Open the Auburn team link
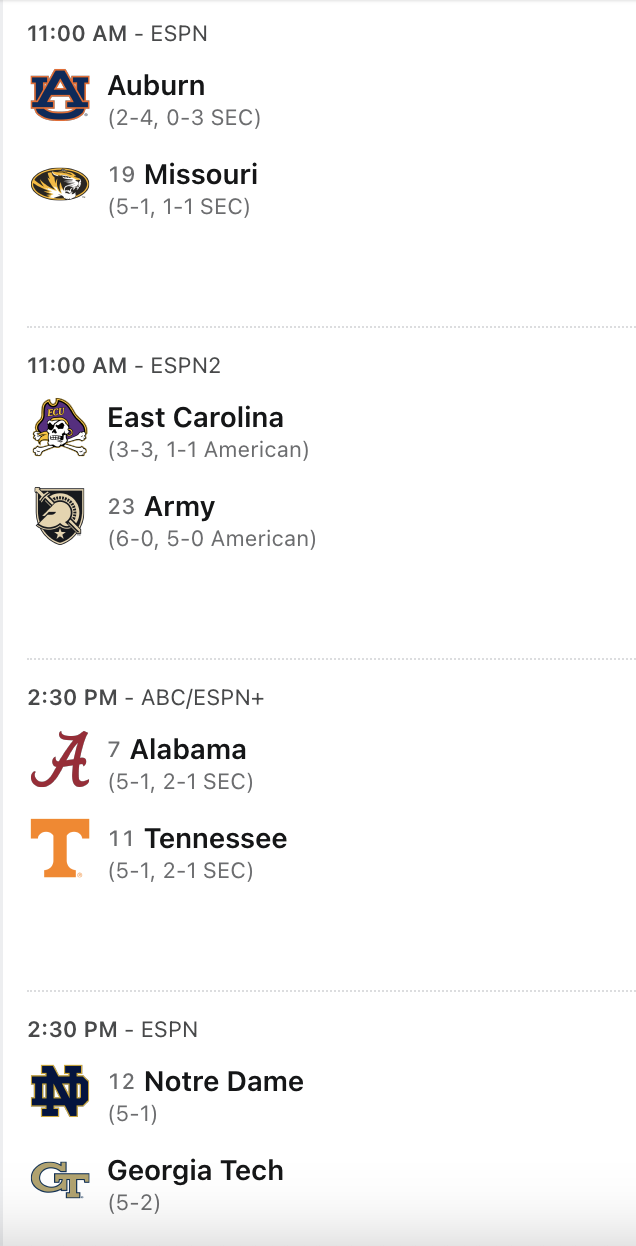The width and height of the screenshot is (636, 1246). point(156,86)
